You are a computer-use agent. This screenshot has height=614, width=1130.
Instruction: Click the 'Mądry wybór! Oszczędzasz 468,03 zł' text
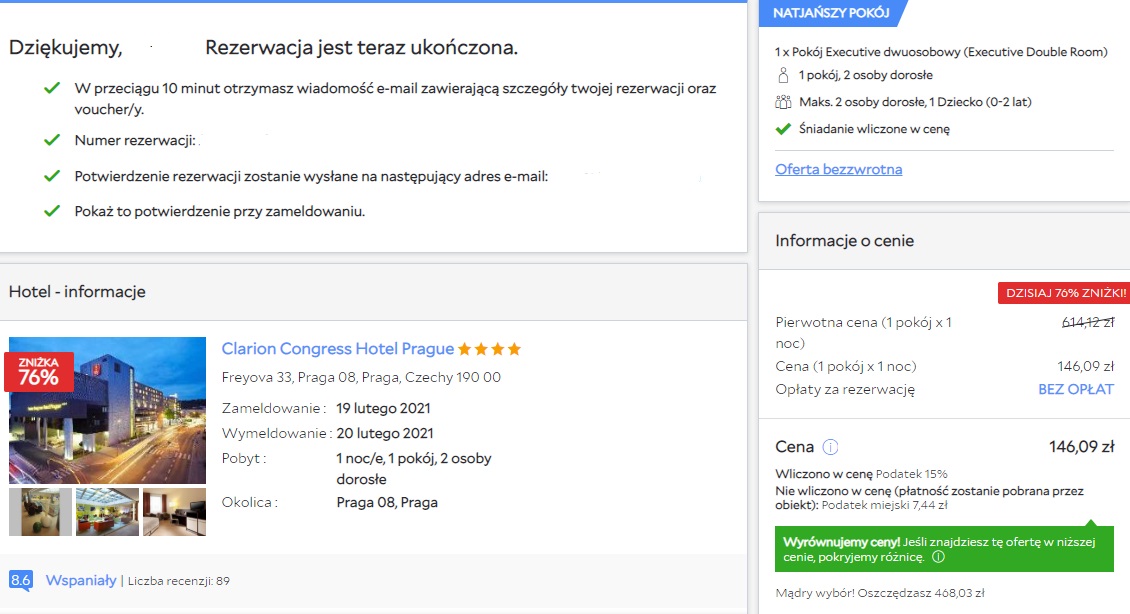point(880,593)
